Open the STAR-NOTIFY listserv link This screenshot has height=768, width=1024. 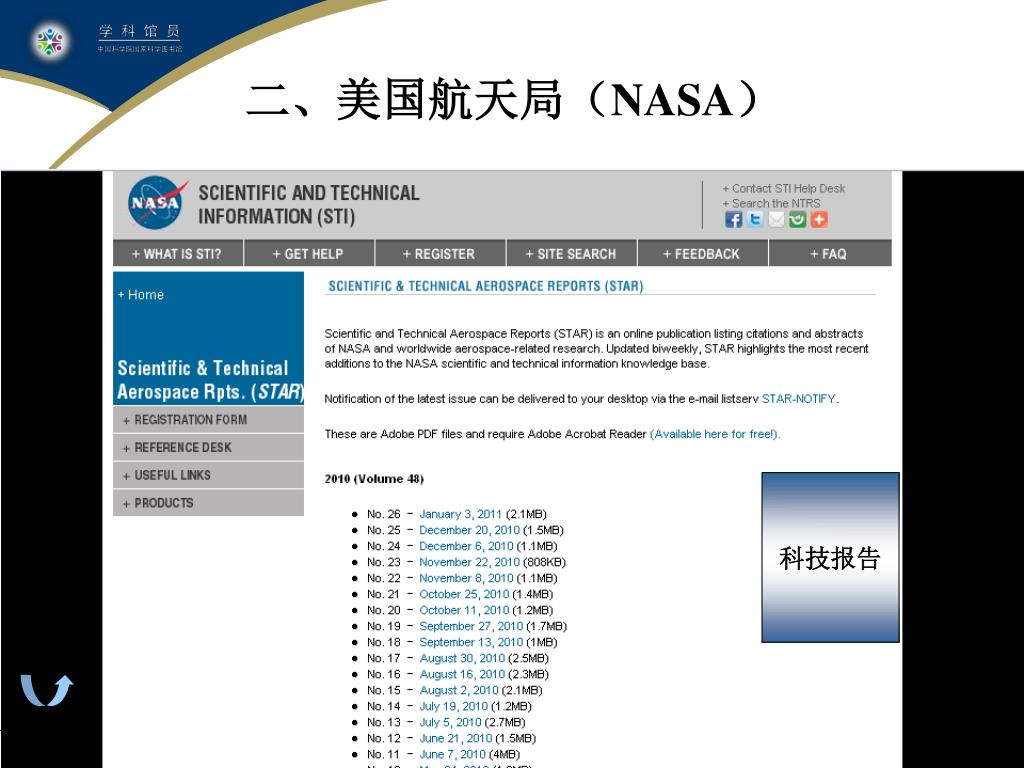point(799,398)
